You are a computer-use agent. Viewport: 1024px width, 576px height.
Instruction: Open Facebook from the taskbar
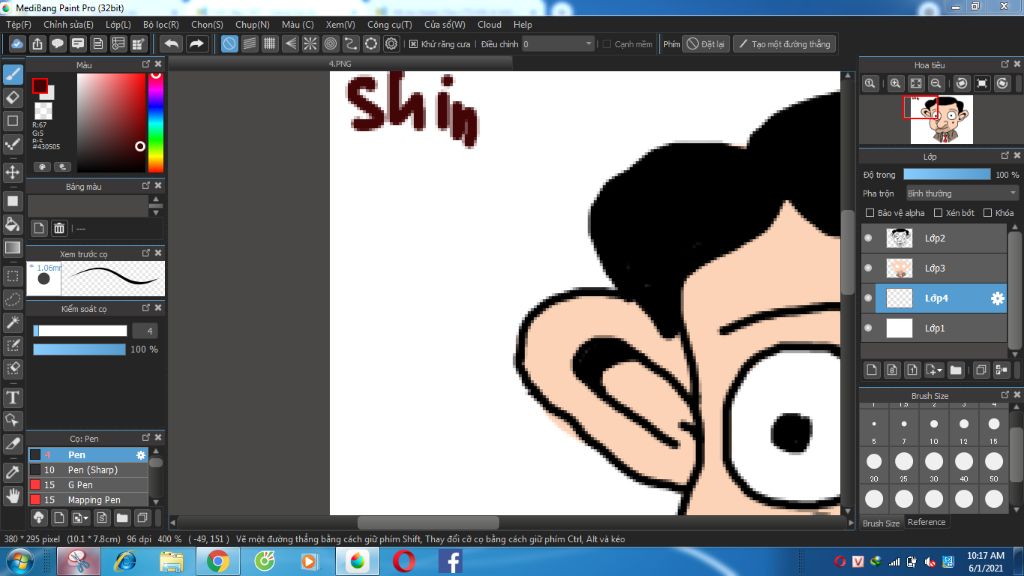tap(450, 562)
